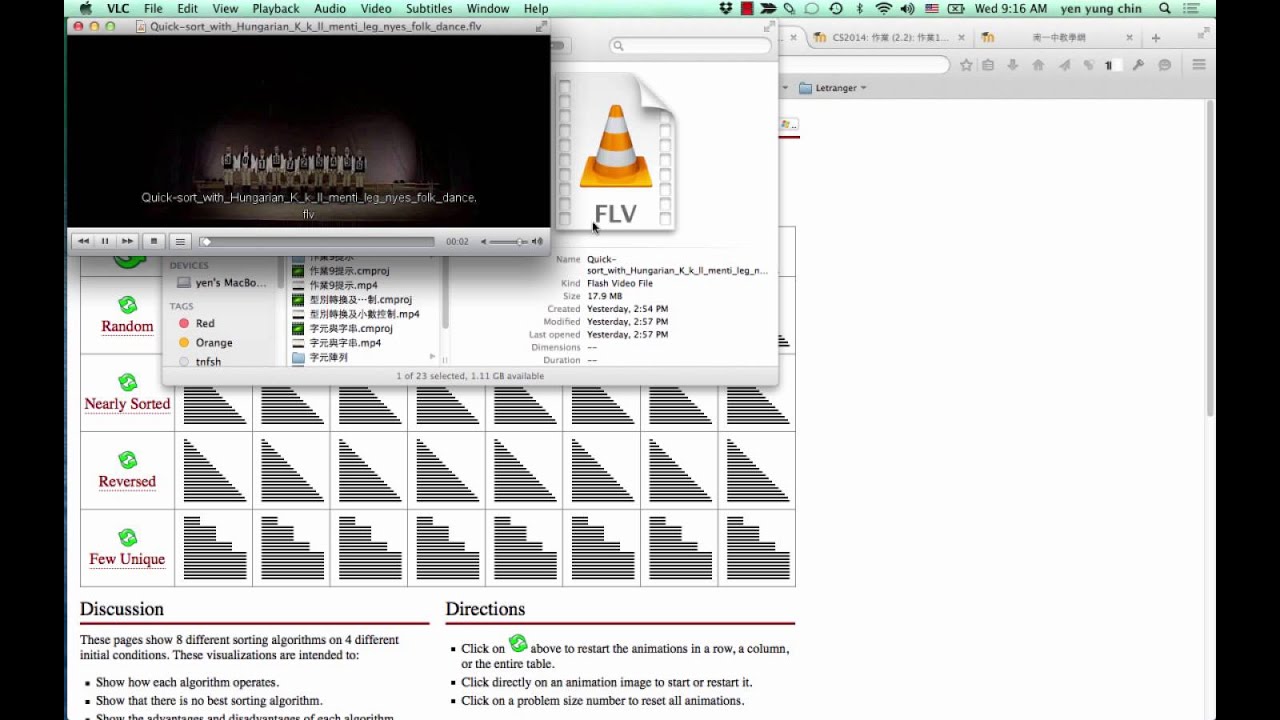
Task: Click the VLC fast-forward button
Action: click(x=127, y=241)
